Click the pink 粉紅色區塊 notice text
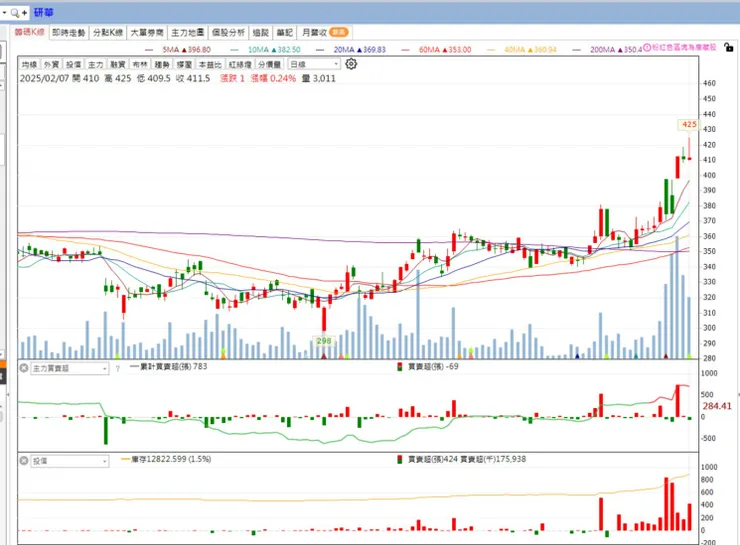The image size is (740, 545). (684, 47)
